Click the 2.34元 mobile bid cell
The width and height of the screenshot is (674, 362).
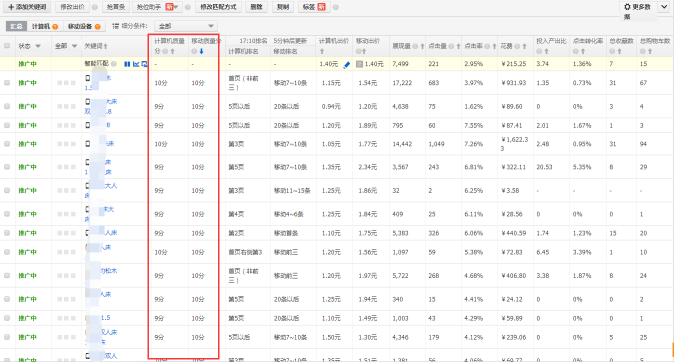(368, 167)
